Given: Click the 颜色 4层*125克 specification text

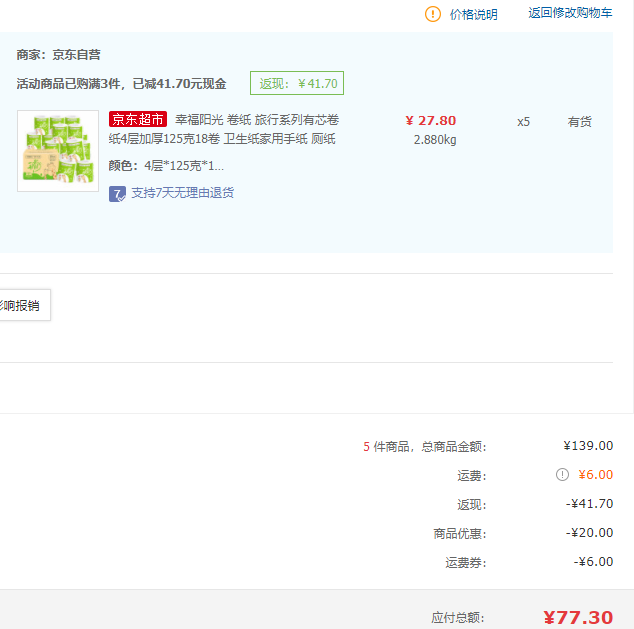Looking at the screenshot, I should 166,166.
